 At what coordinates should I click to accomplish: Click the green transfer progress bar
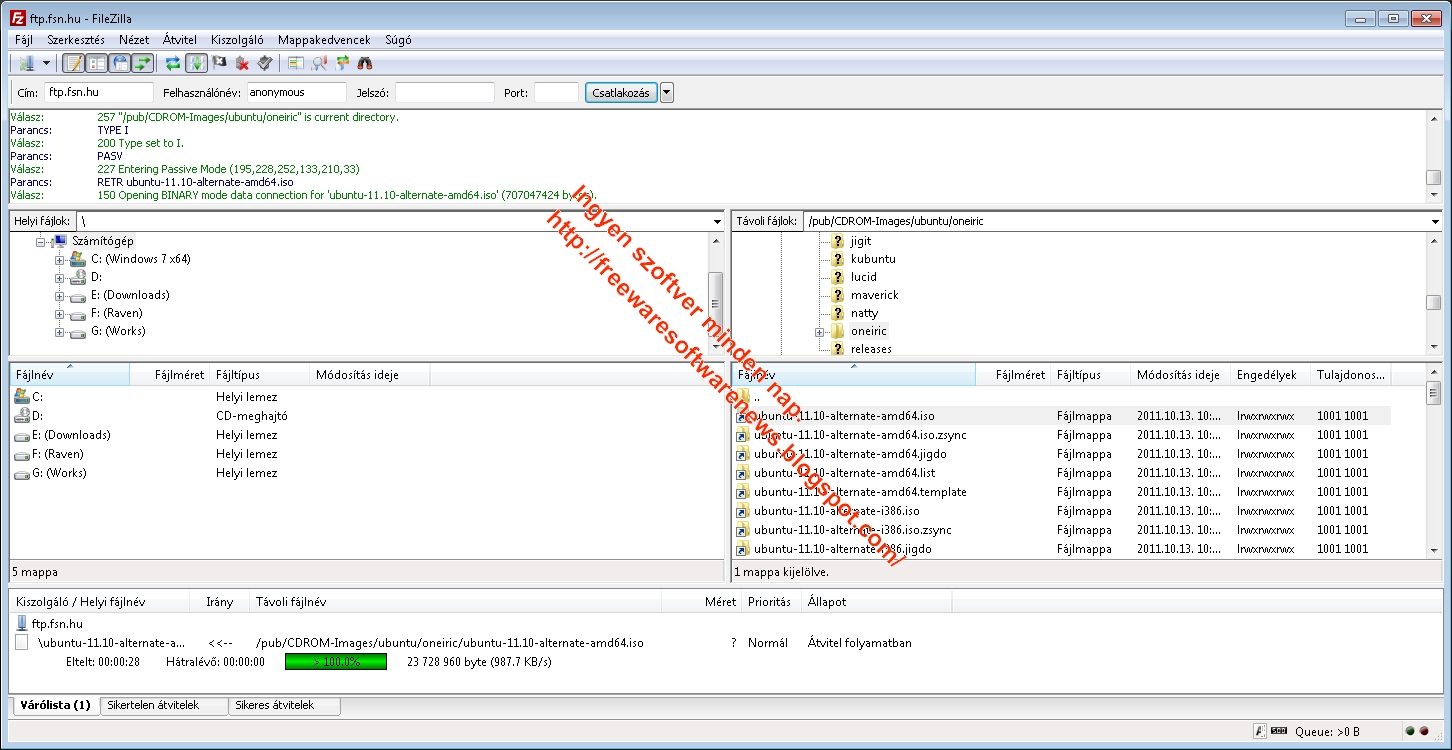(336, 661)
